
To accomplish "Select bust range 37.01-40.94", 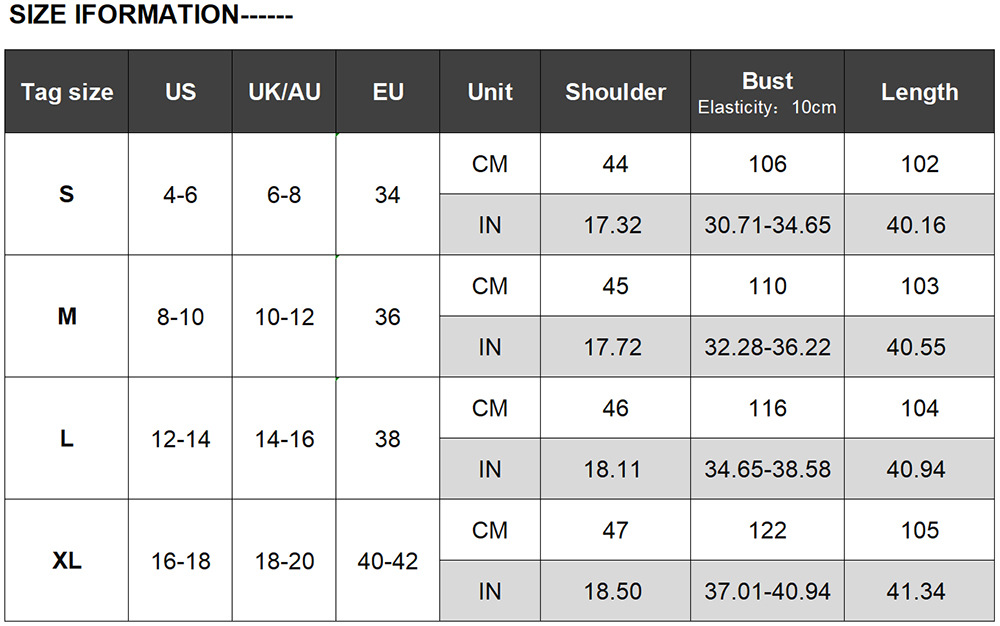I will tap(767, 591).
